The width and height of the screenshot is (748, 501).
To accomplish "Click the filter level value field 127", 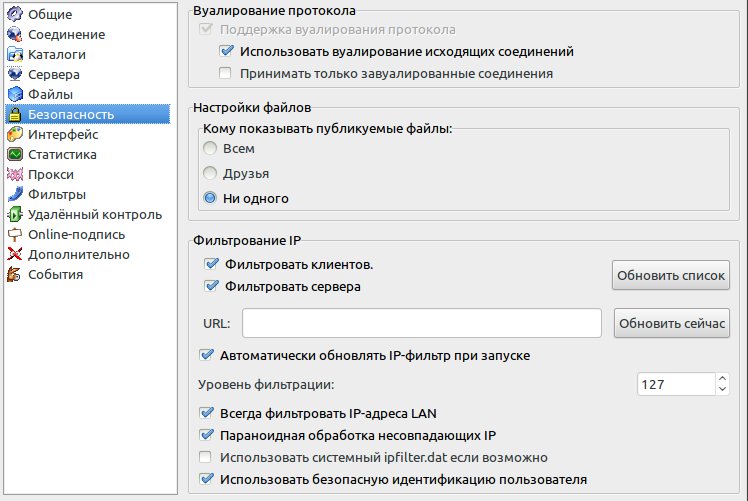I will (676, 384).
